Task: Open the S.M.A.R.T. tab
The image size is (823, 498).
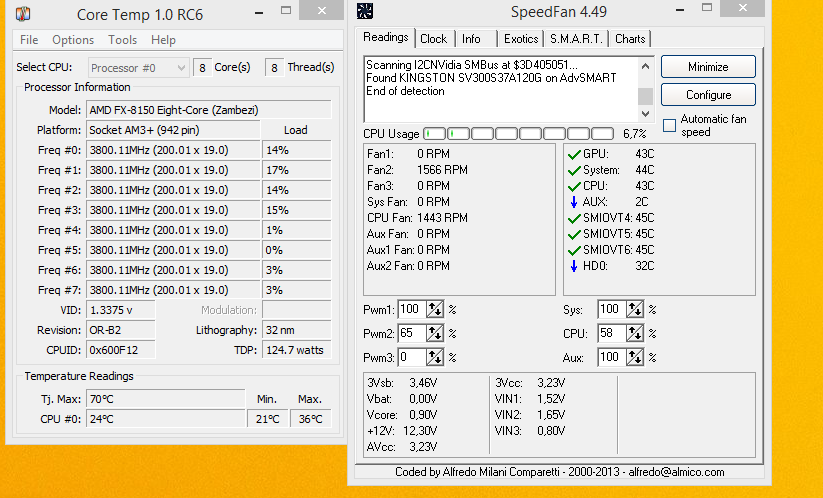Action: 576,39
